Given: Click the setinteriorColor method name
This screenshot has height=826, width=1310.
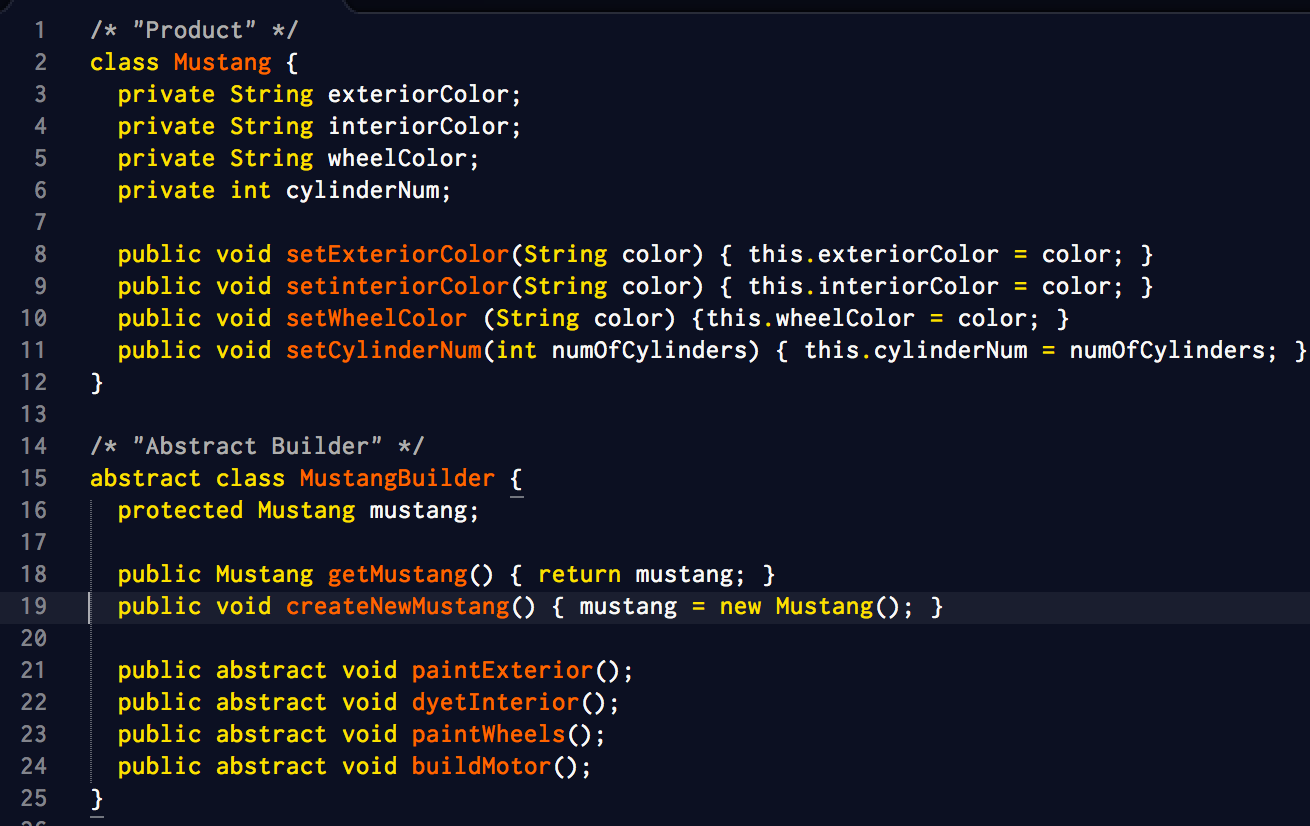Looking at the screenshot, I should tap(398, 286).
